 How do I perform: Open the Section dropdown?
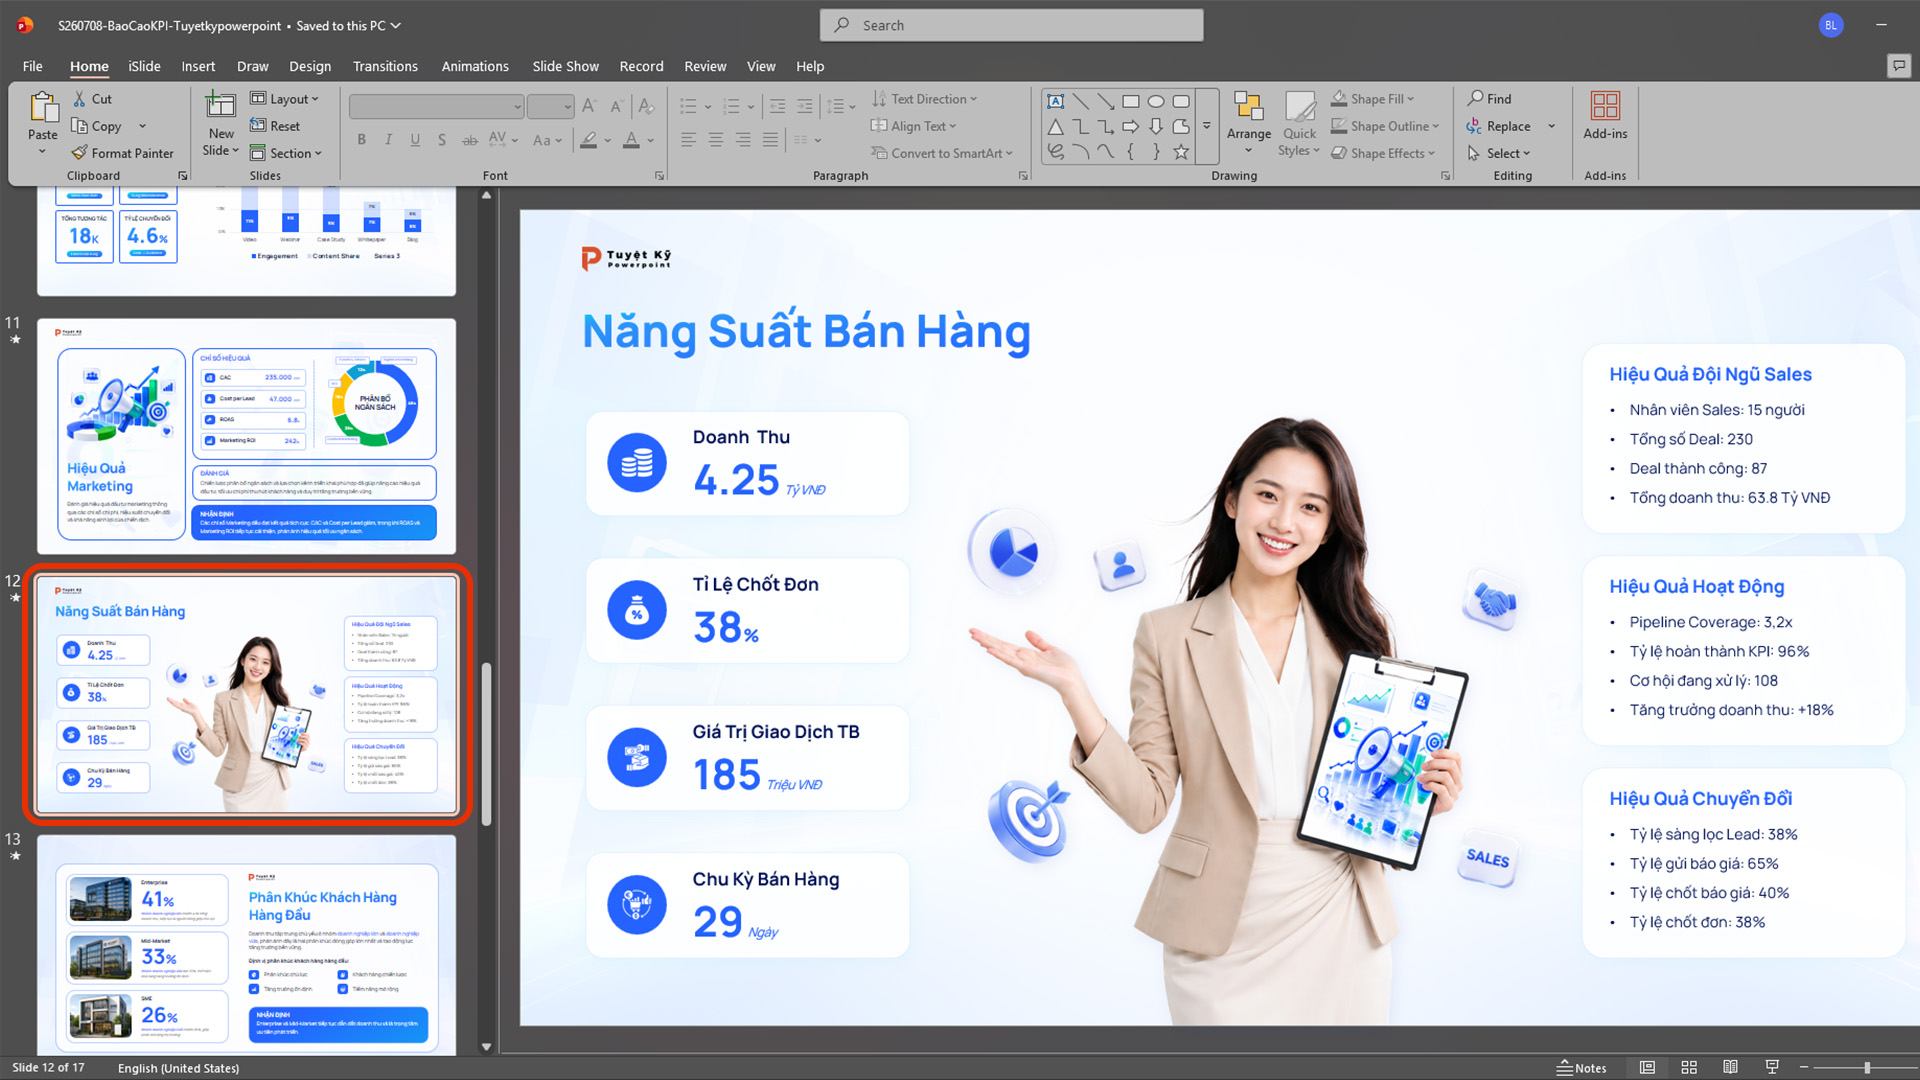coord(286,153)
